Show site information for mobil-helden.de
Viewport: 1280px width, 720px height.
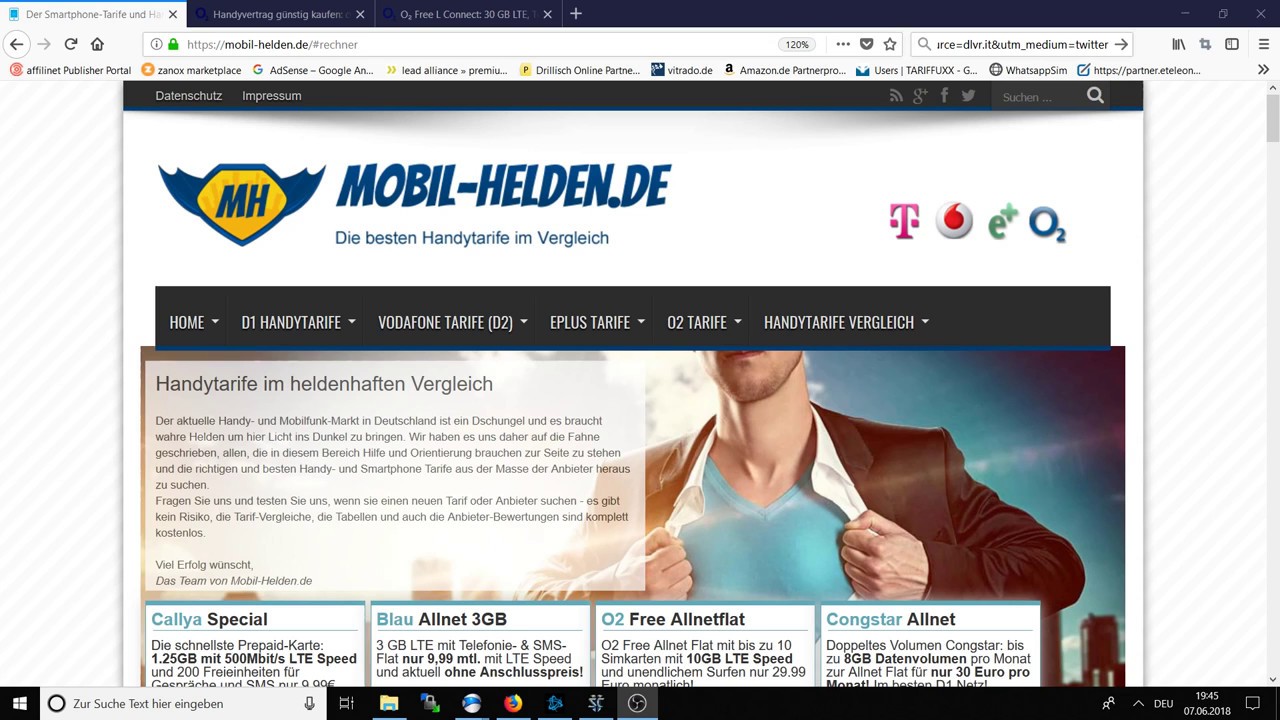click(x=155, y=44)
